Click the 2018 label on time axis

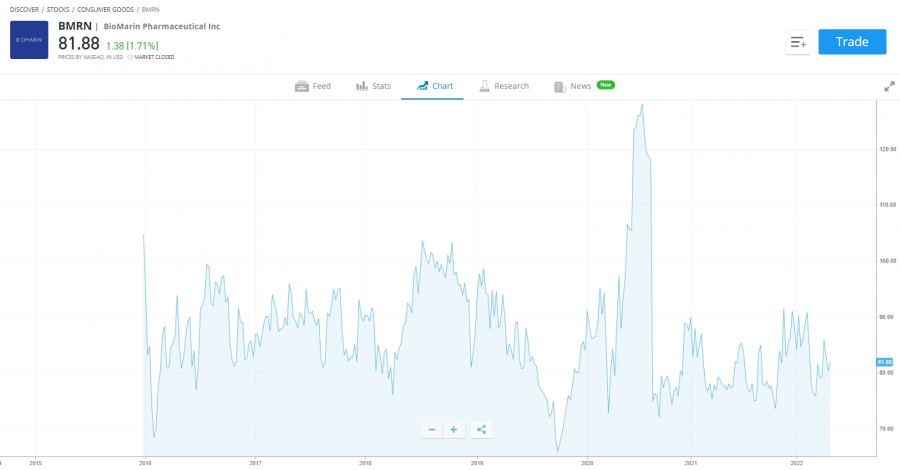[x=365, y=463]
